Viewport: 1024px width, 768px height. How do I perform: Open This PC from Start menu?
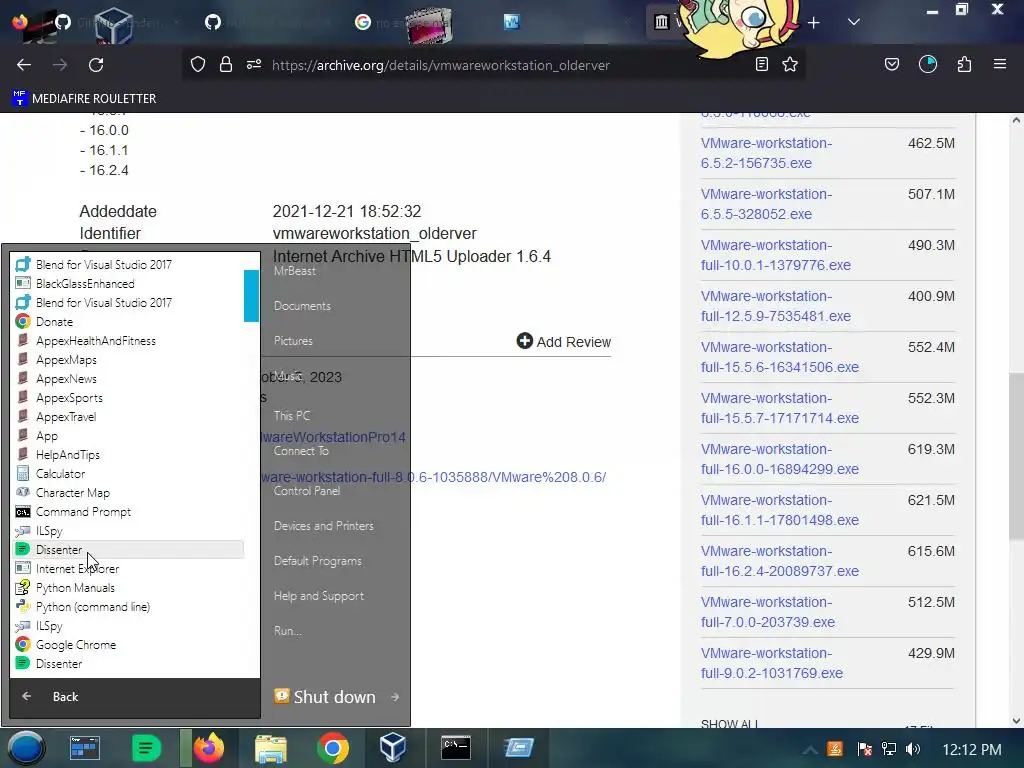292,415
